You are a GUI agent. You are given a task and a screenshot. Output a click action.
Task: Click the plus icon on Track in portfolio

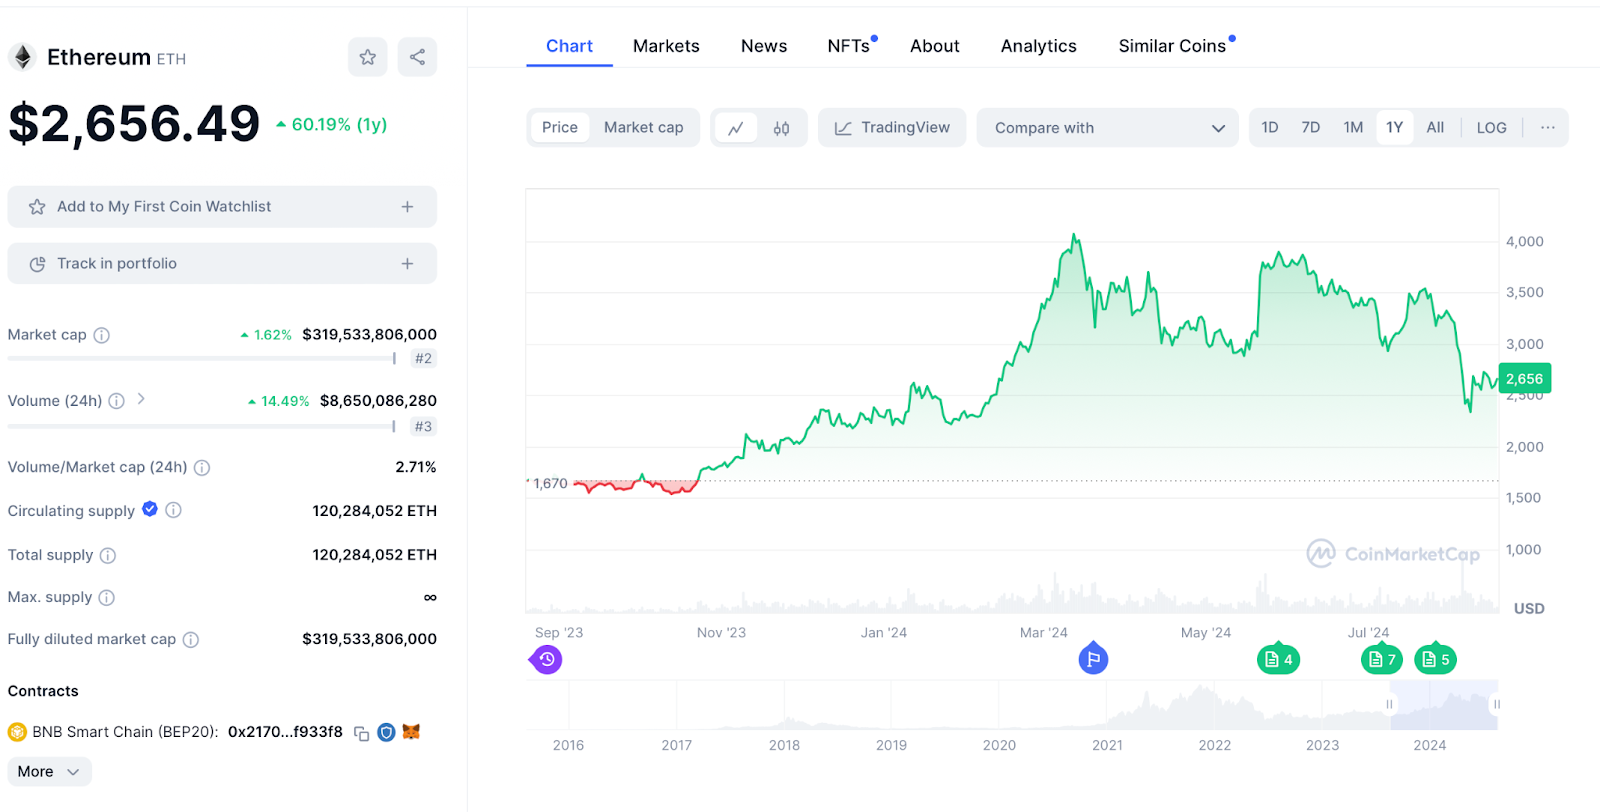click(x=407, y=264)
